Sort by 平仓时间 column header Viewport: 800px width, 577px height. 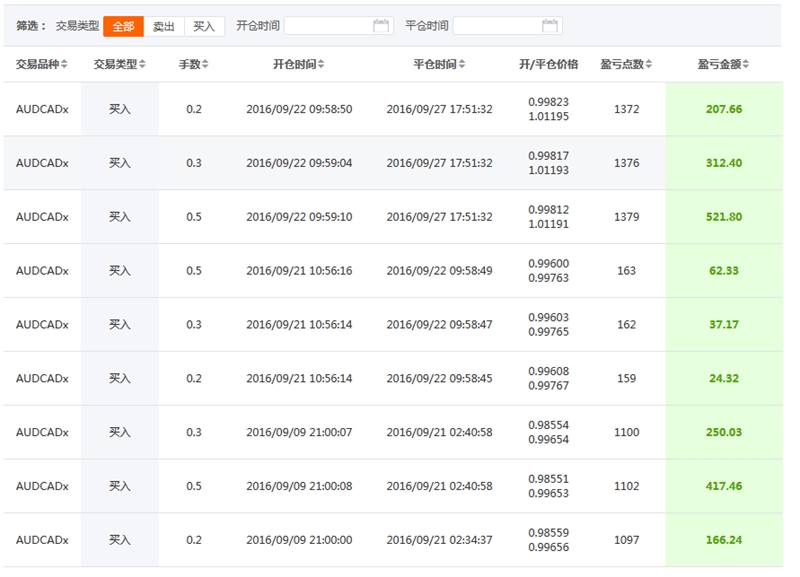[439, 64]
